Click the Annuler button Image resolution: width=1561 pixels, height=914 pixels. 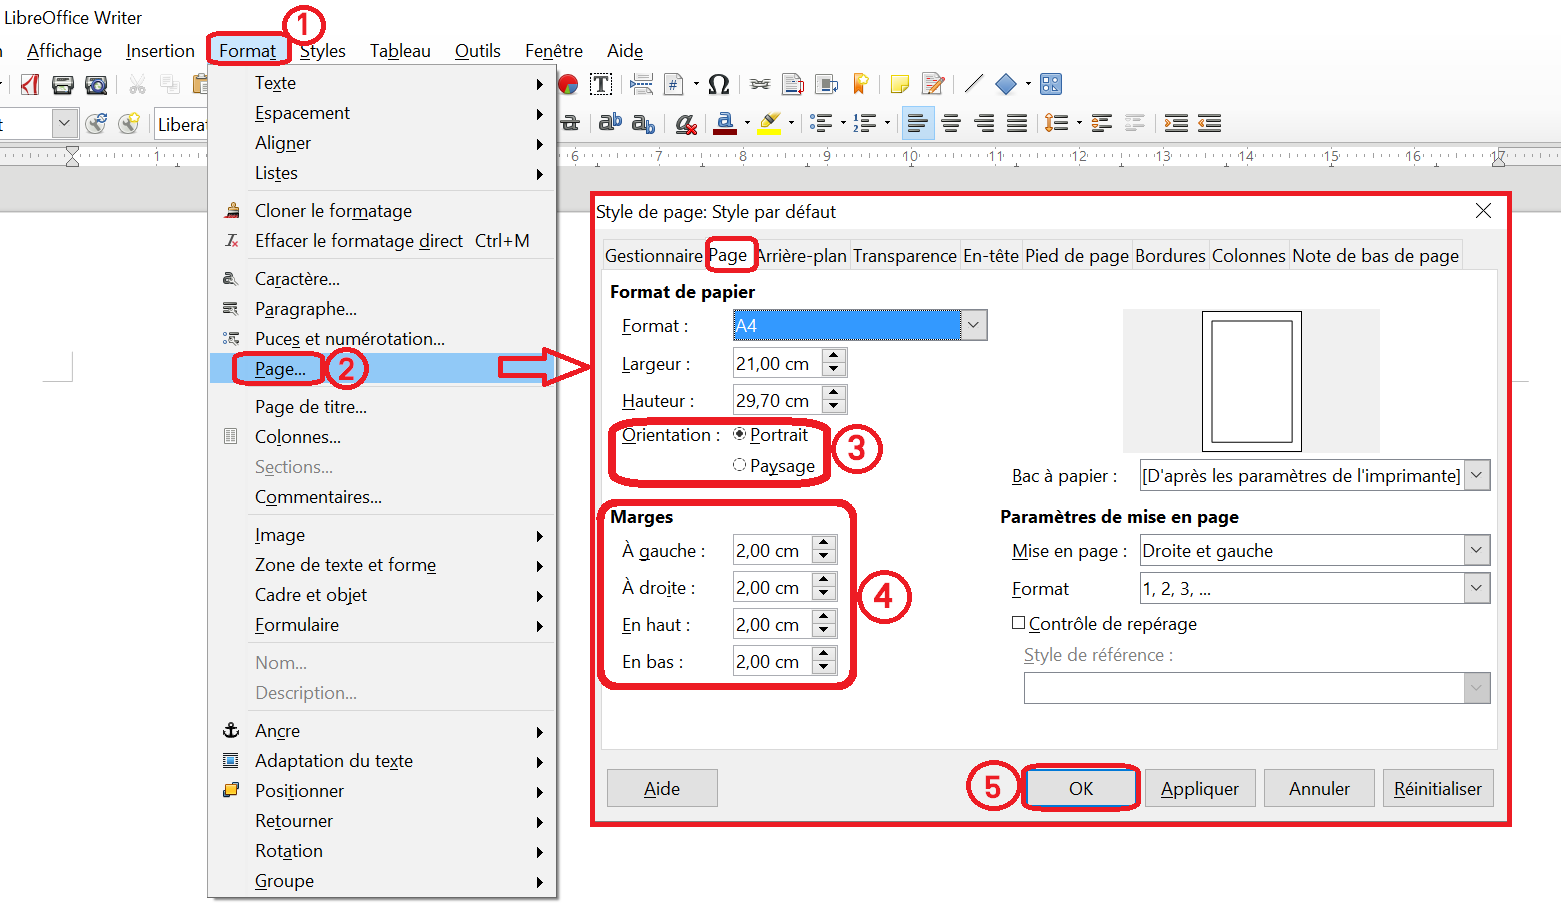pos(1319,788)
